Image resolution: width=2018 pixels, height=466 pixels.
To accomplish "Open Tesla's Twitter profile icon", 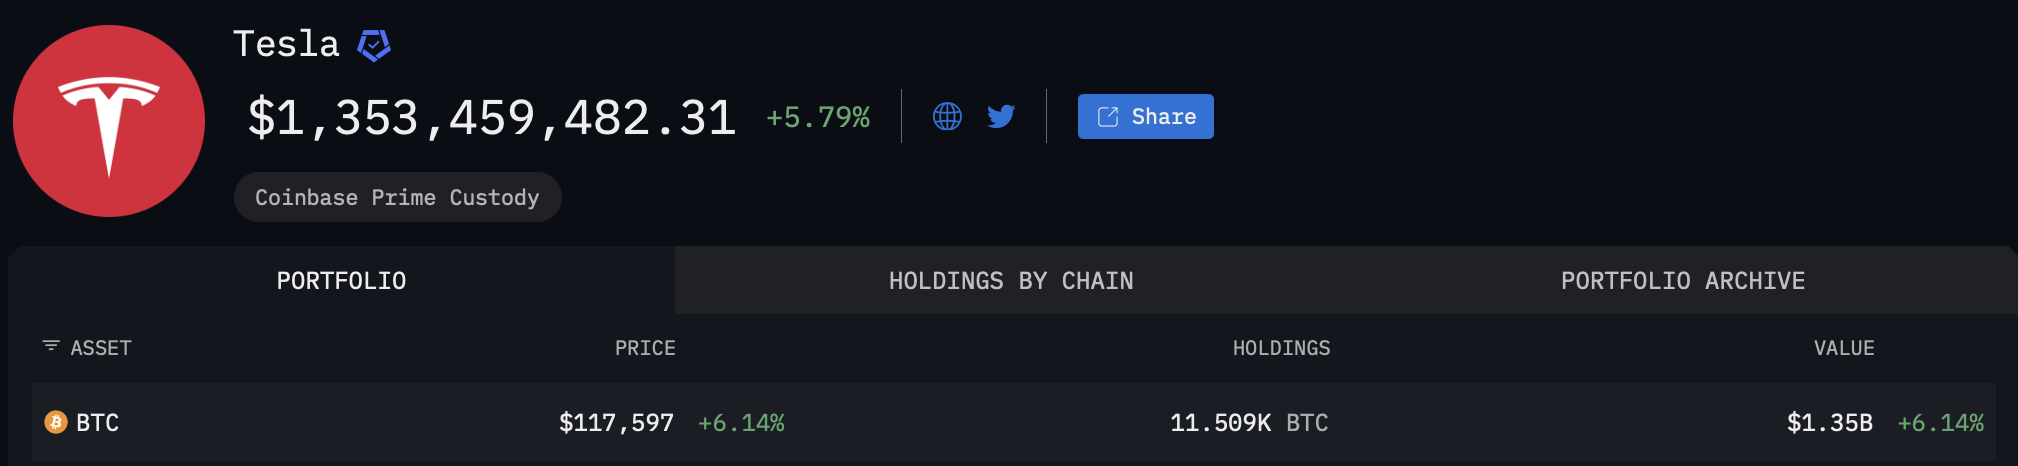I will click(x=1001, y=117).
